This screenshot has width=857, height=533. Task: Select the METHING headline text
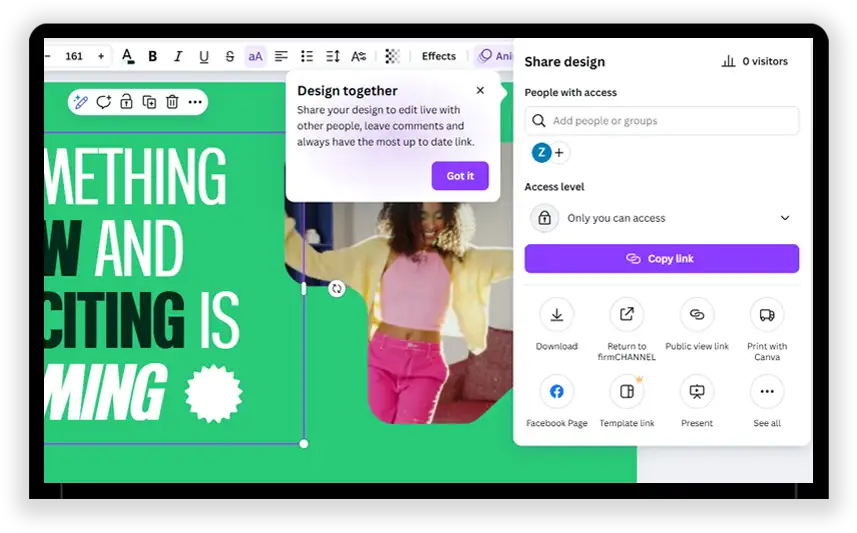click(136, 176)
